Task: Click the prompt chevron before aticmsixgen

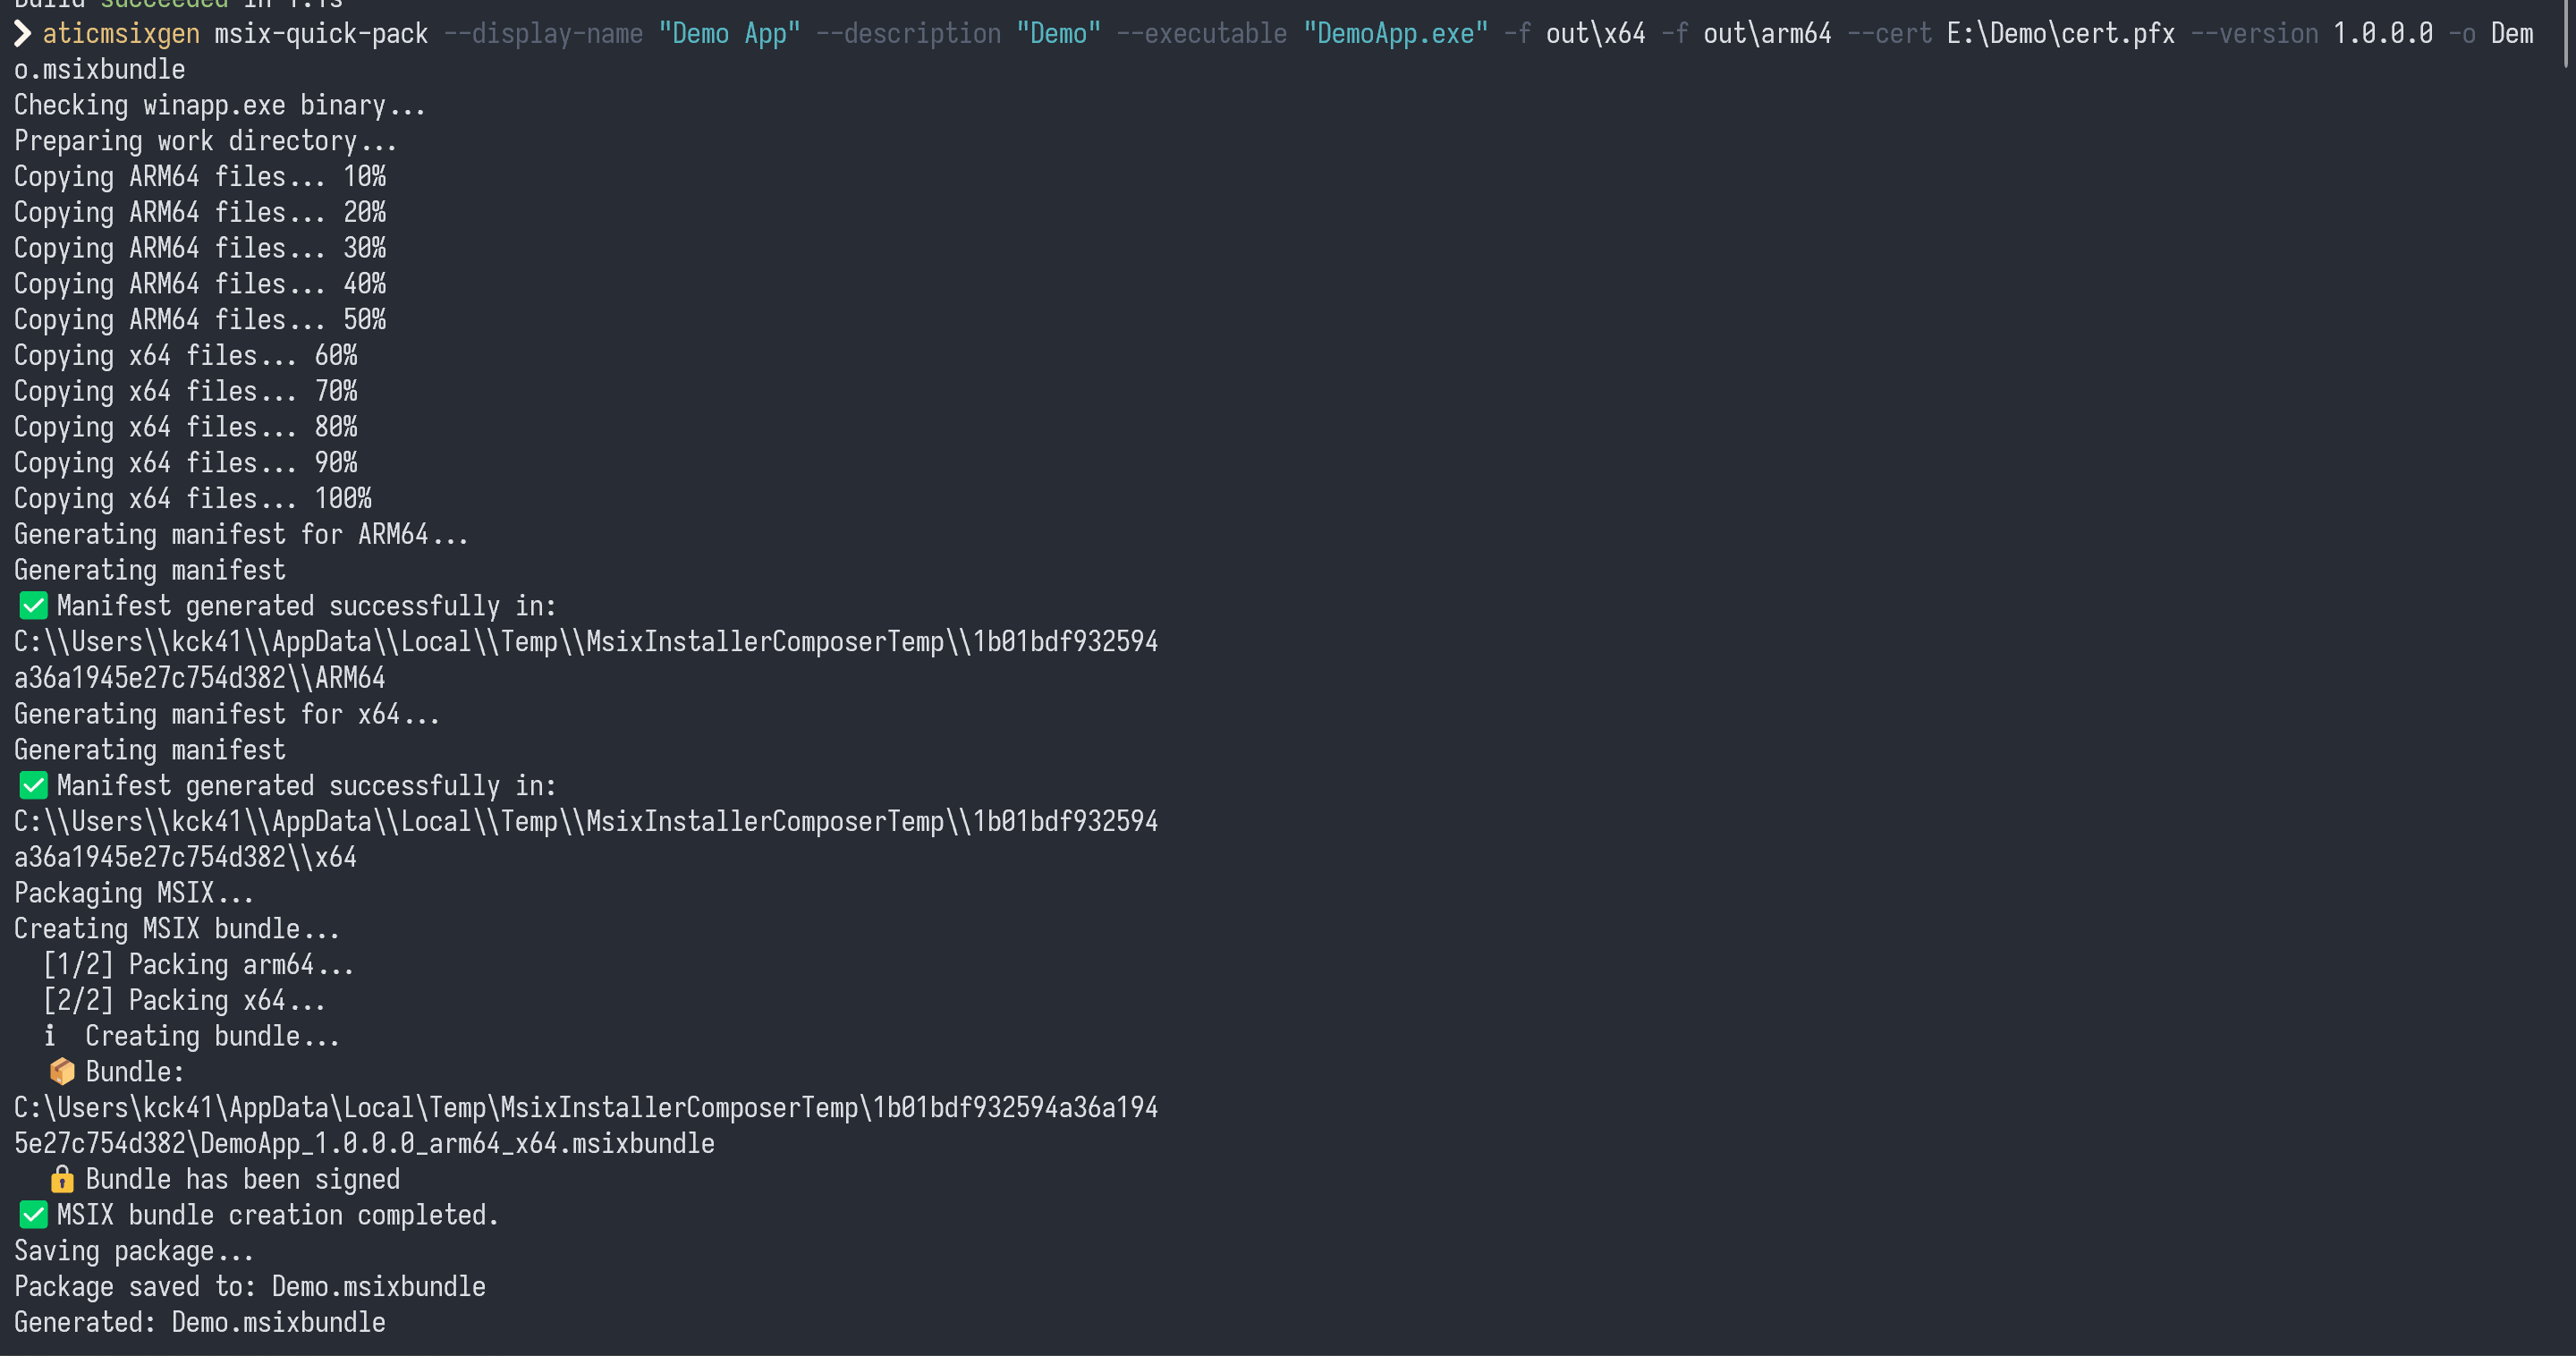Action: click(x=22, y=34)
